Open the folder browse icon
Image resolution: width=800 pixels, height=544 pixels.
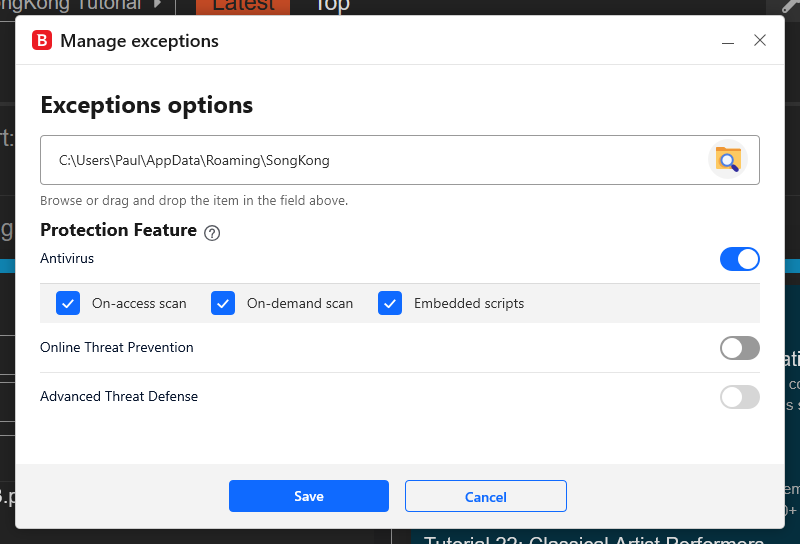[727, 160]
